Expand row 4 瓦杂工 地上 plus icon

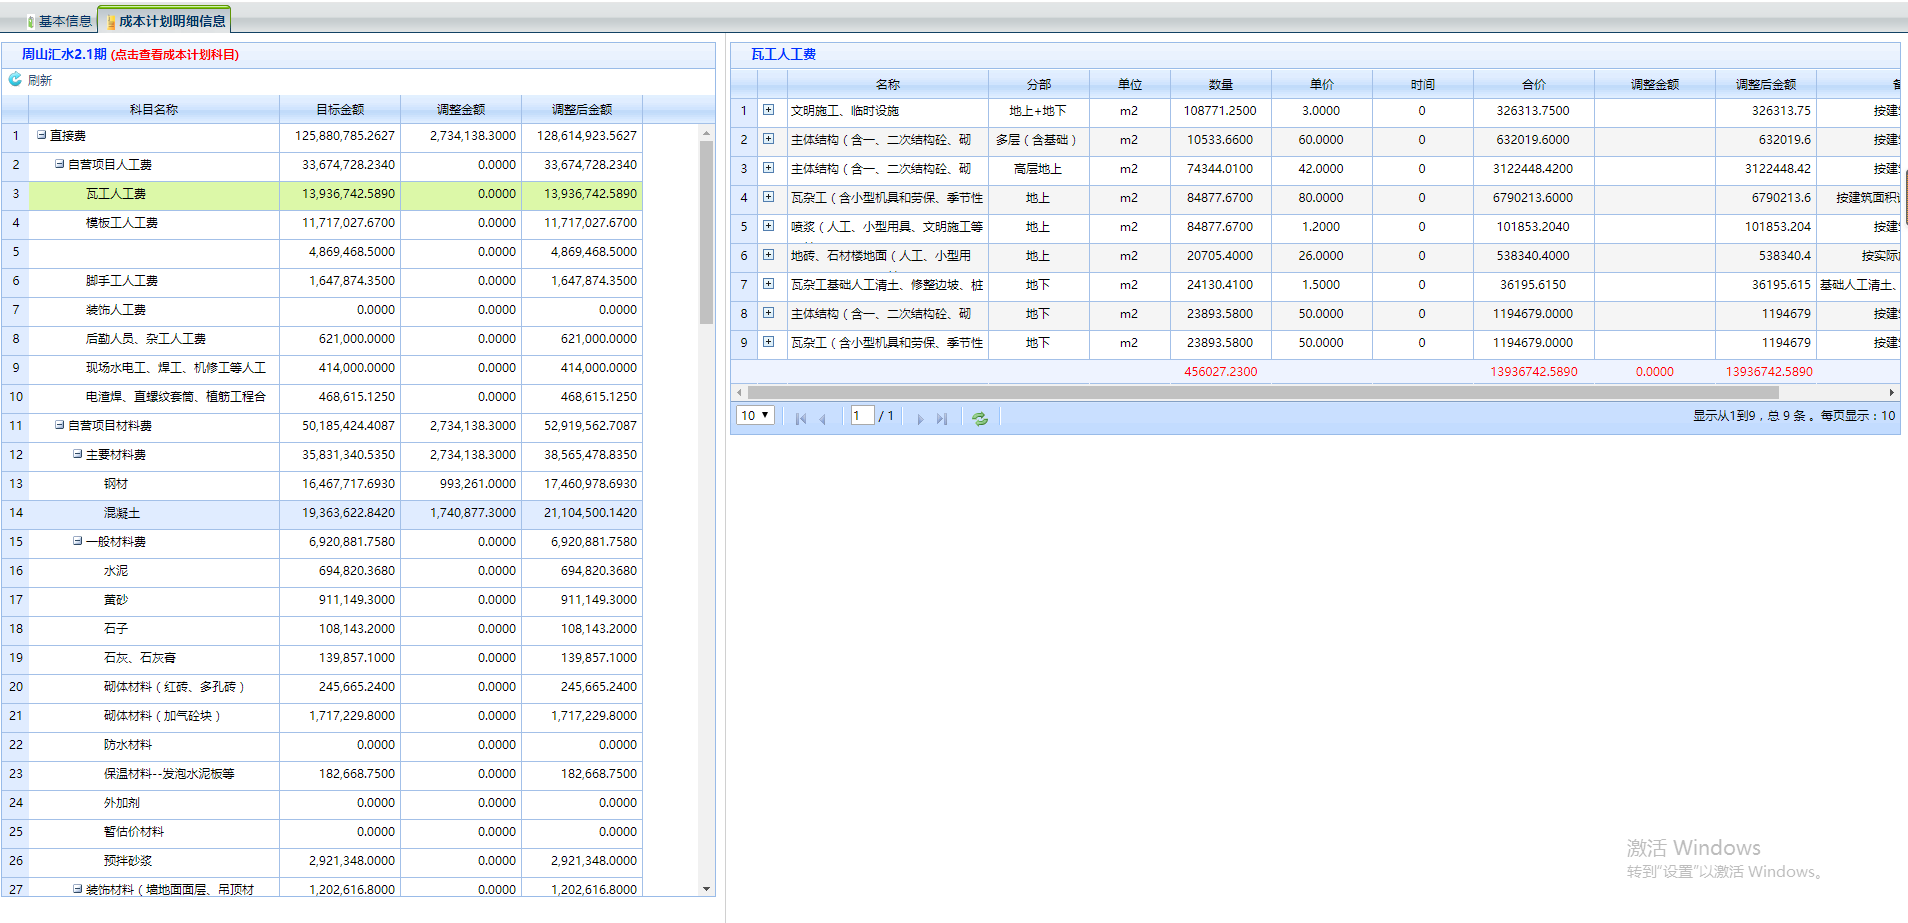[768, 197]
